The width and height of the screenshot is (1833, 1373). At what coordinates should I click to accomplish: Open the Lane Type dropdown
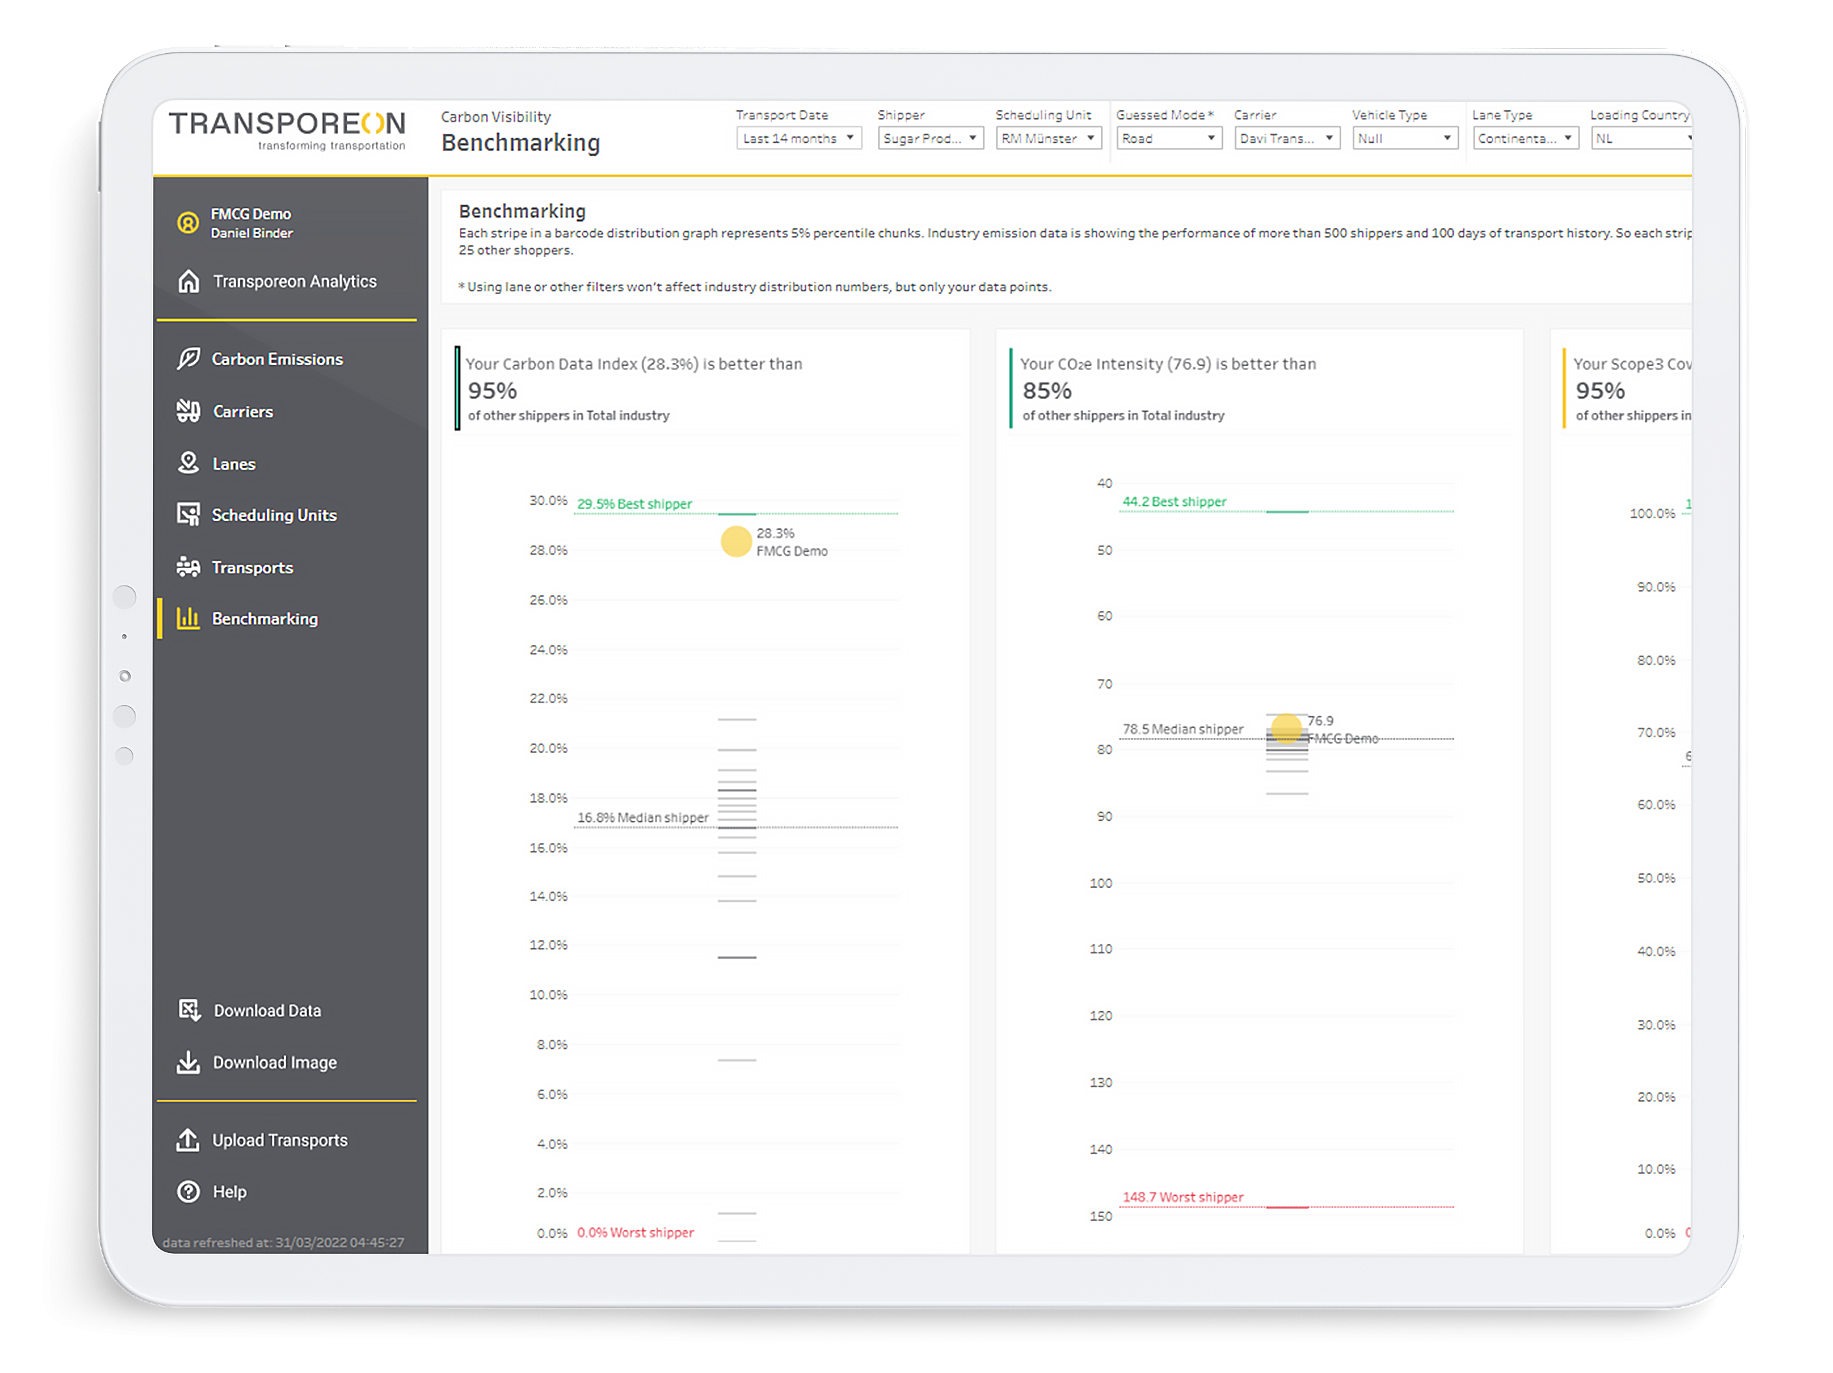1525,138
